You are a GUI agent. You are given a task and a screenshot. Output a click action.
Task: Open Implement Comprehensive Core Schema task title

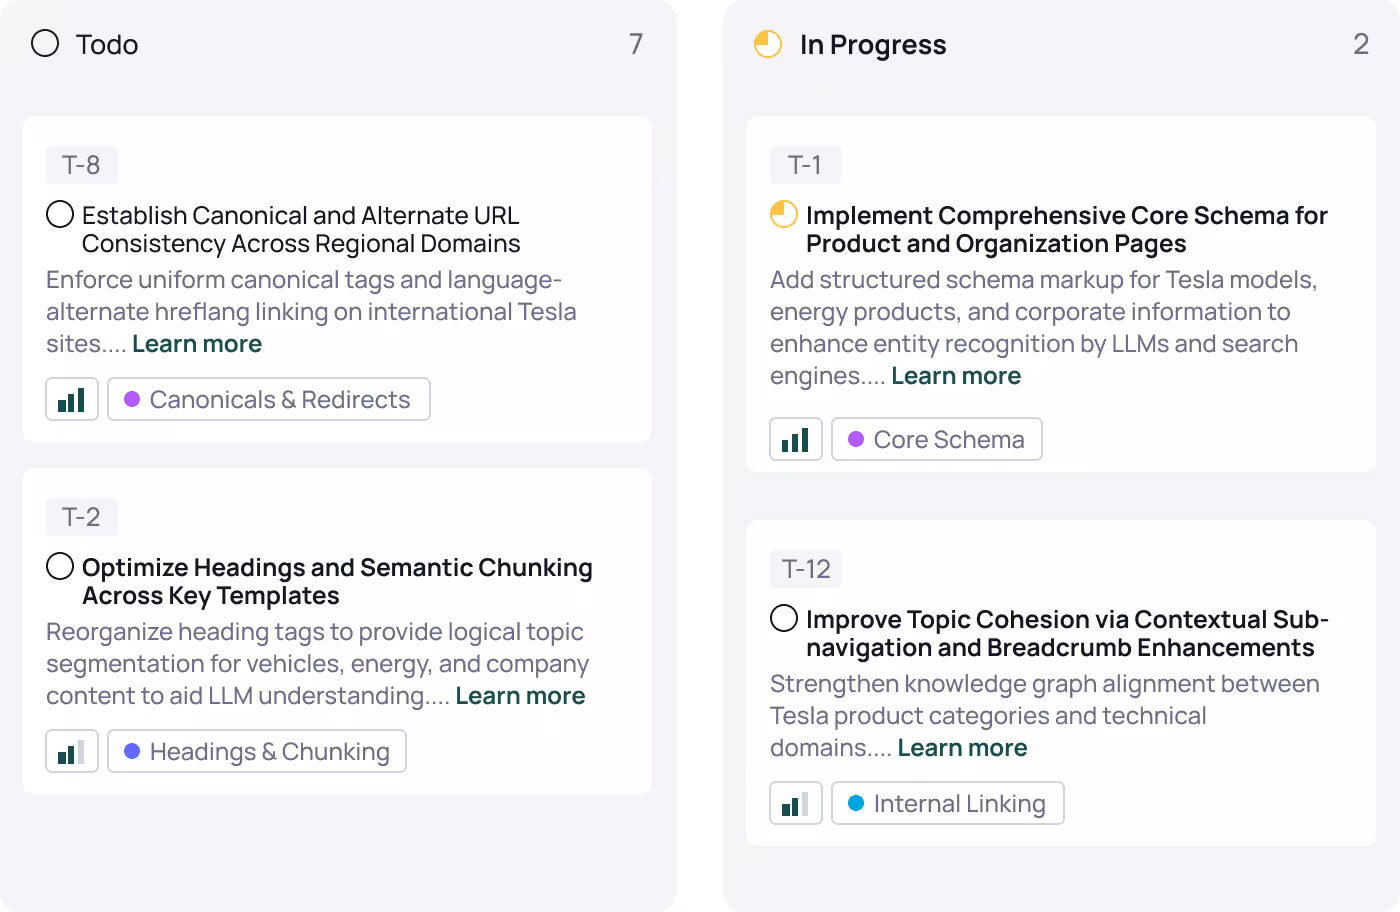coord(1066,229)
